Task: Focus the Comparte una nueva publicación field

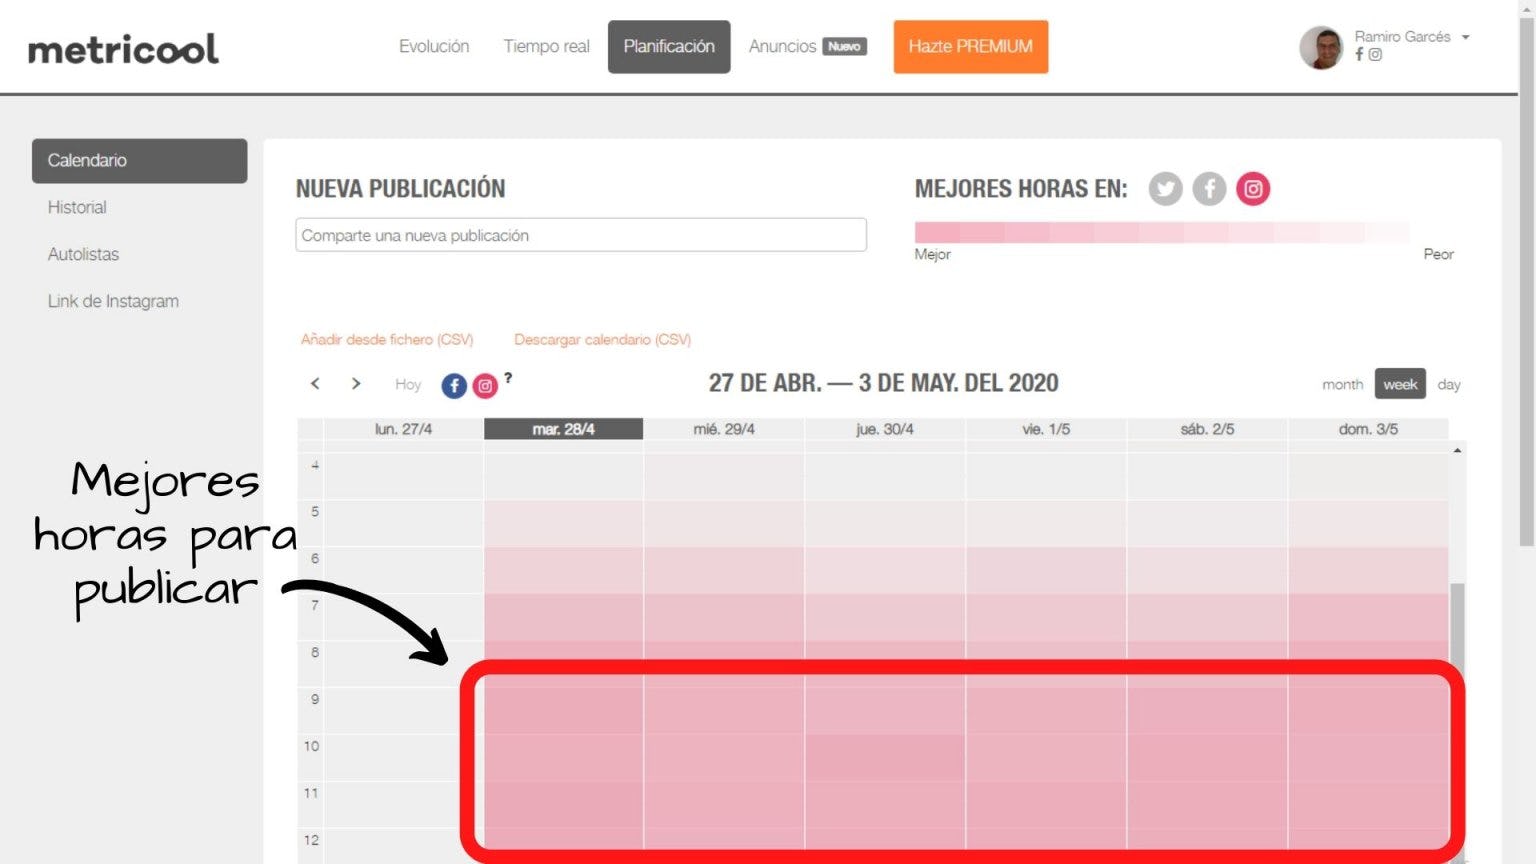Action: [581, 235]
